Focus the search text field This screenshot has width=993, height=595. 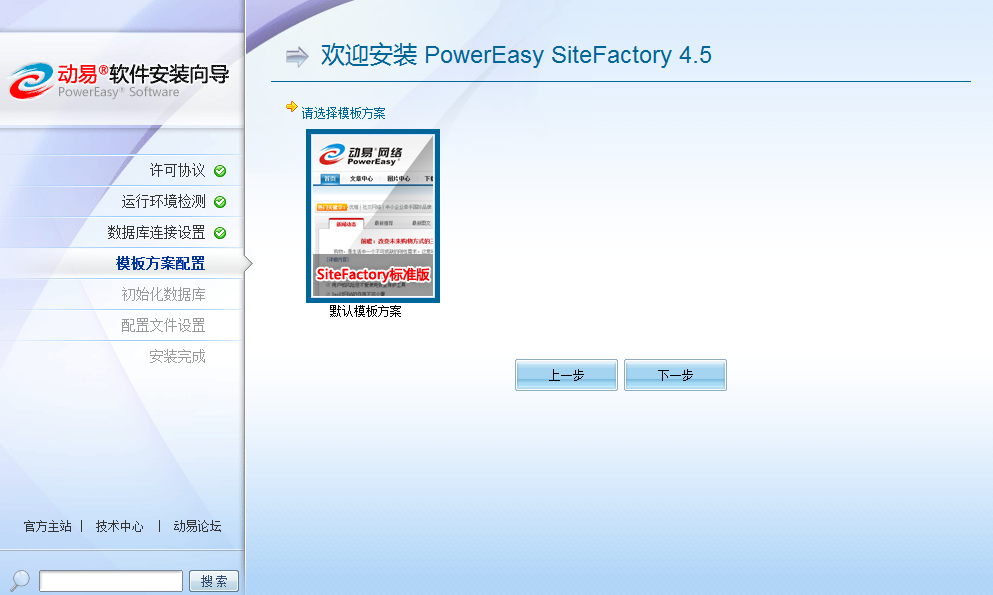coord(111,581)
